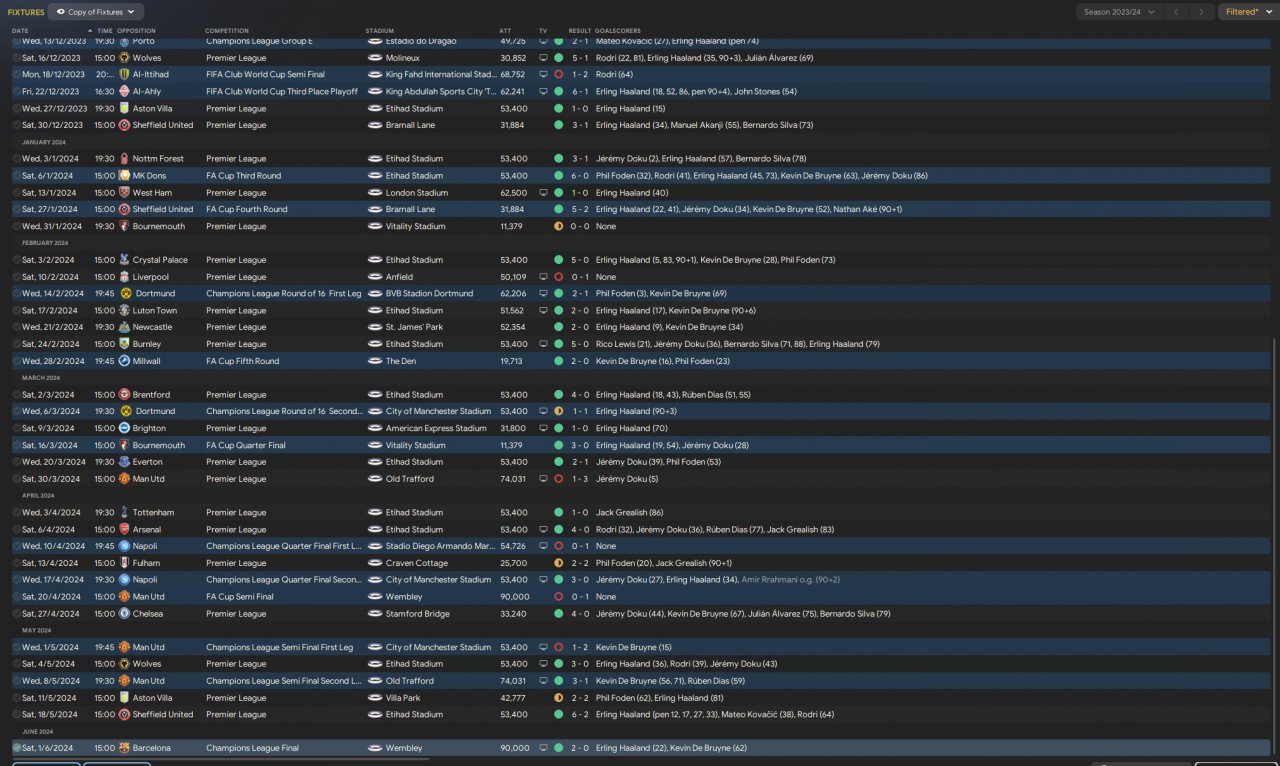This screenshot has width=1280, height=766.
Task: Sort by the Competition column header
Action: coord(227,31)
